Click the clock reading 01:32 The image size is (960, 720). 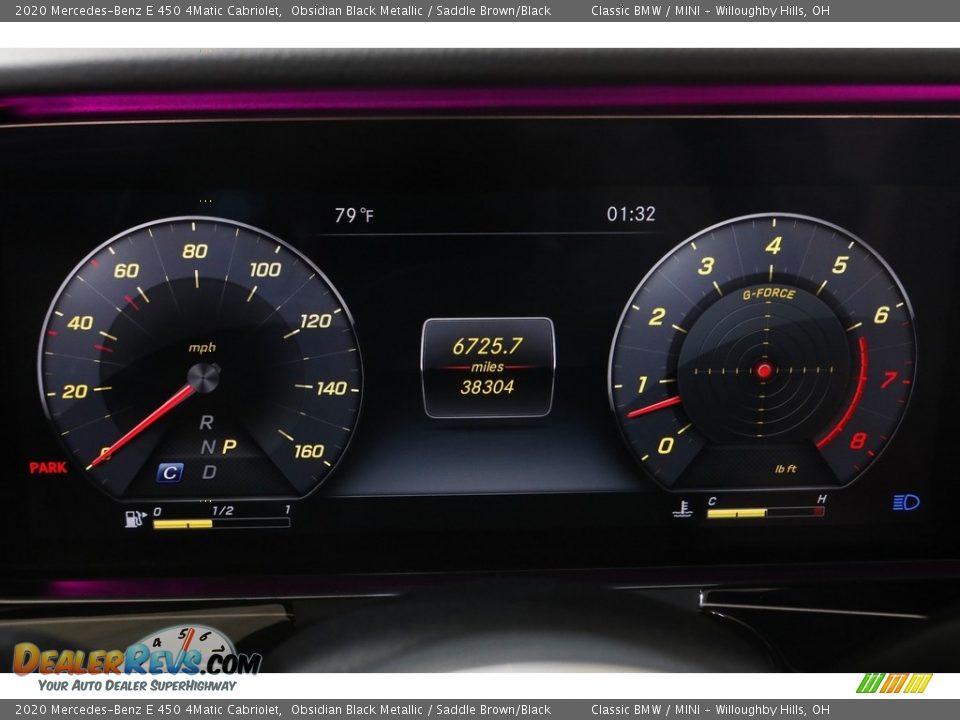tap(631, 214)
